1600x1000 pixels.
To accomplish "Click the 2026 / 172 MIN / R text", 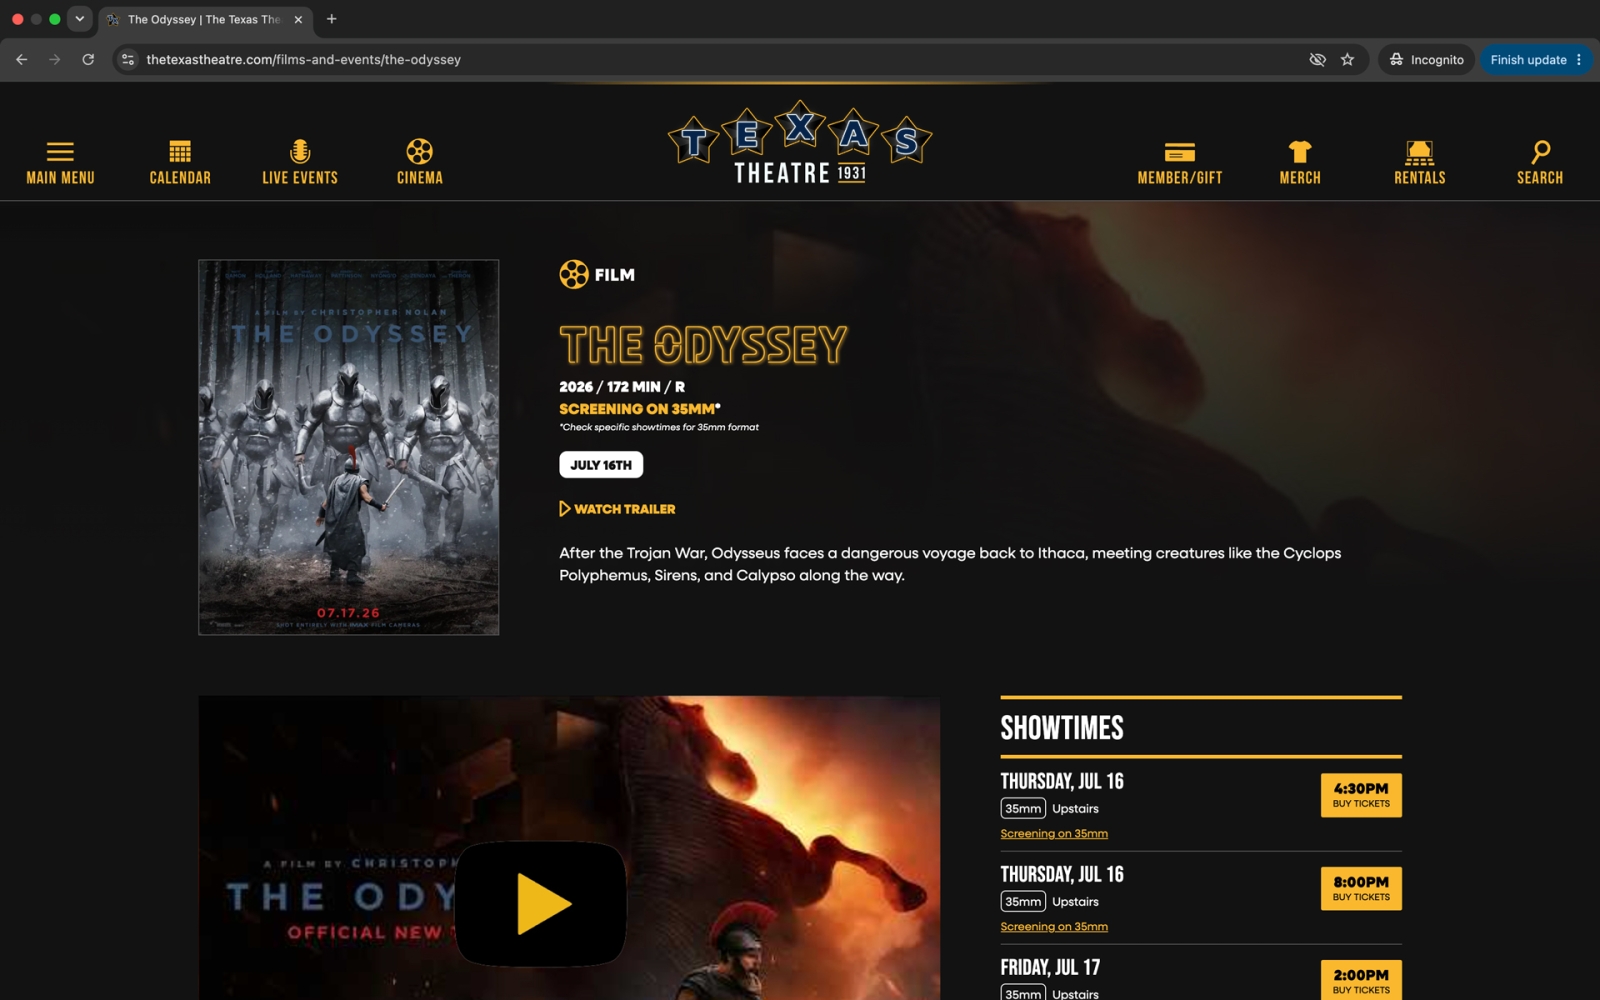I will (622, 387).
